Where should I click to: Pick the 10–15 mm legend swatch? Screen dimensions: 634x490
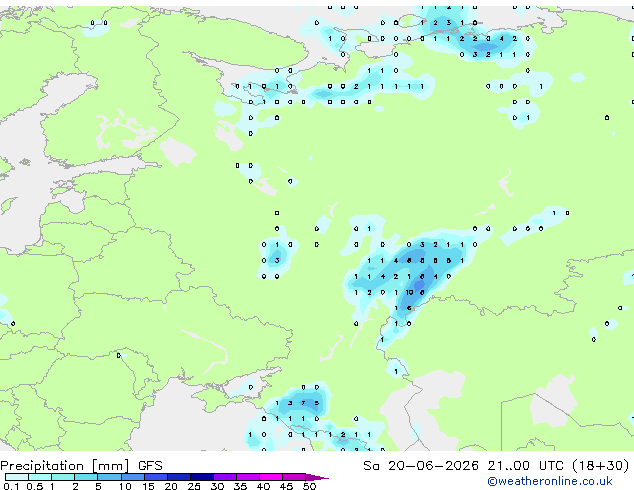[132, 477]
